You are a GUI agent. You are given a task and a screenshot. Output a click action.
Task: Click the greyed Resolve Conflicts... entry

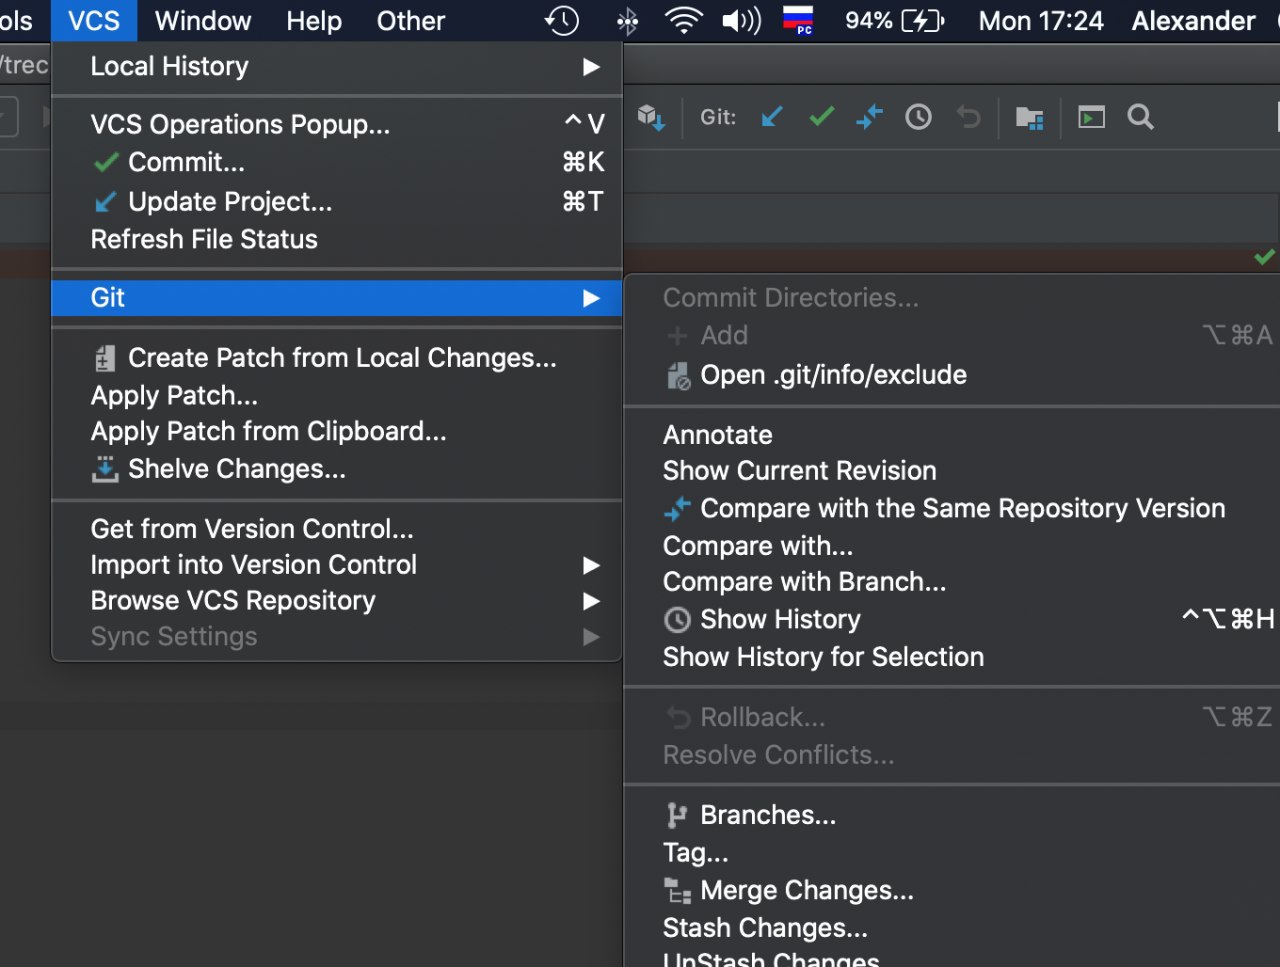click(952, 755)
